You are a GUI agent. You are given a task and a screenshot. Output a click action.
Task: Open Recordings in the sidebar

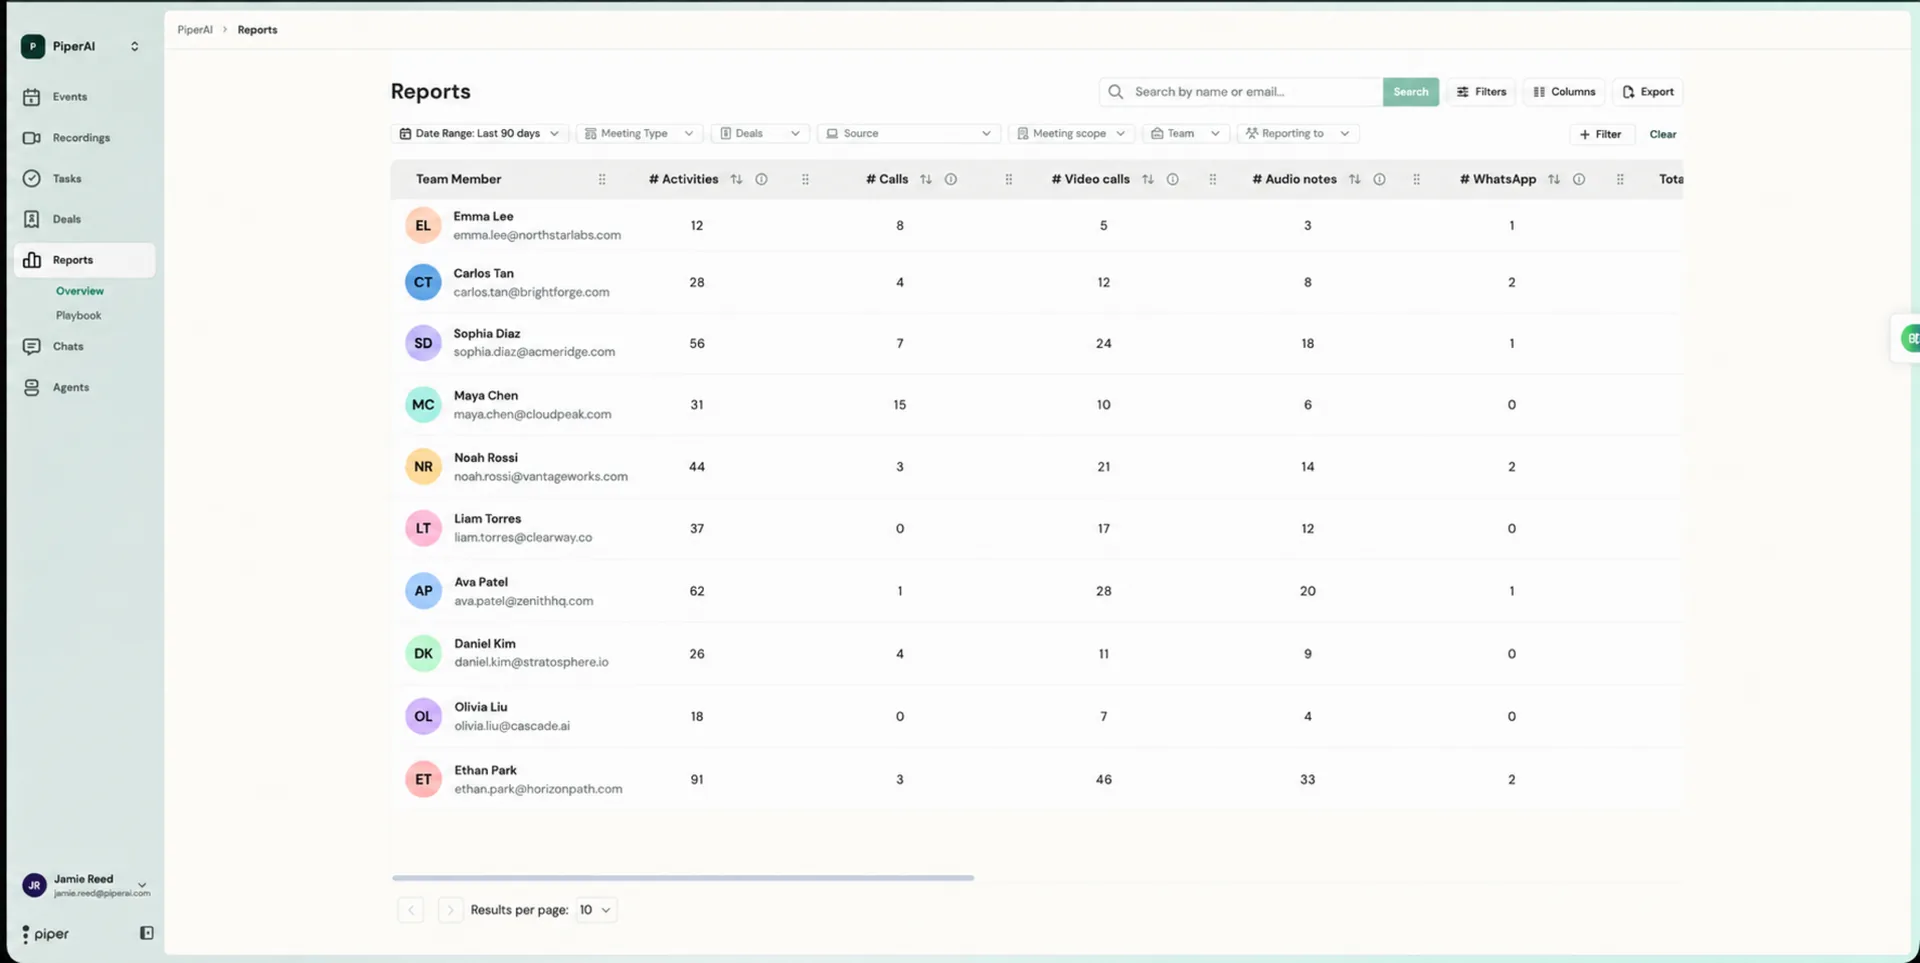pos(85,138)
